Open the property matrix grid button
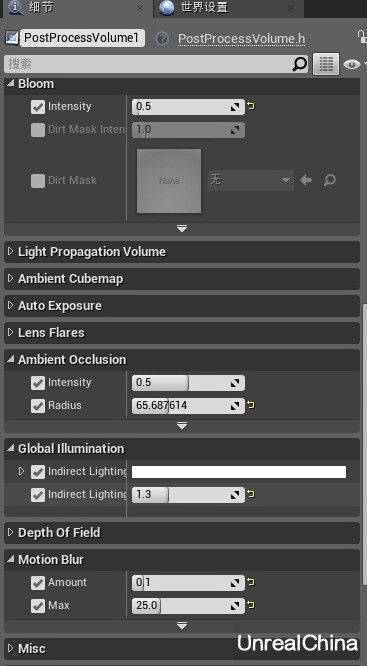The image size is (367, 666). [326, 64]
